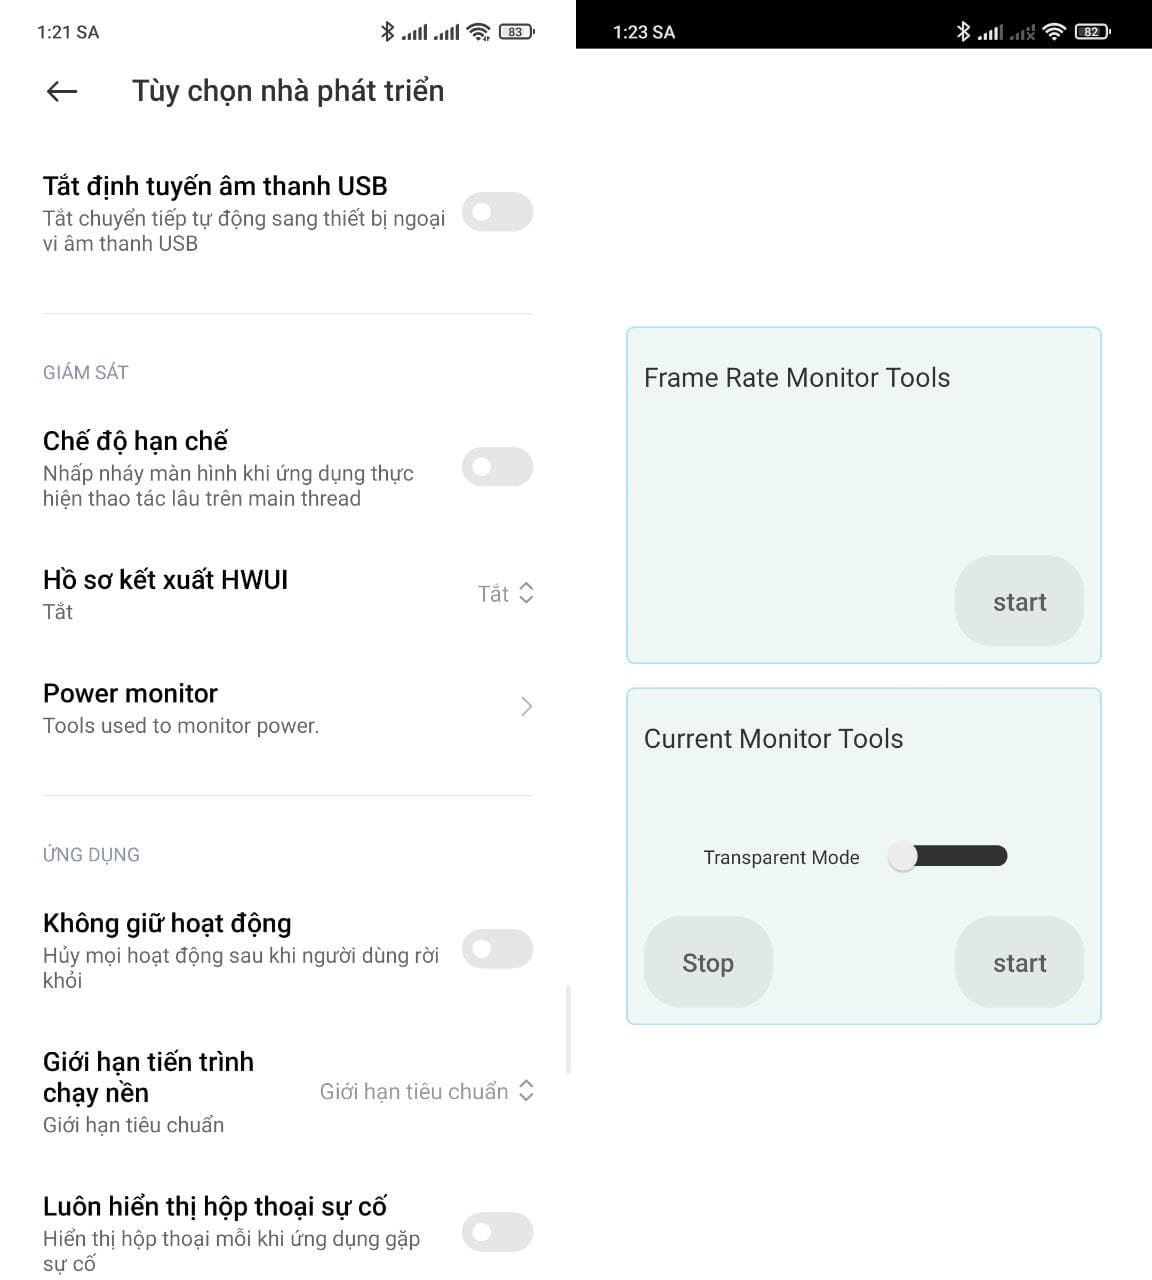Open Power monitor chevron arrow
Image resolution: width=1152 pixels, height=1280 pixels.
[x=526, y=707]
